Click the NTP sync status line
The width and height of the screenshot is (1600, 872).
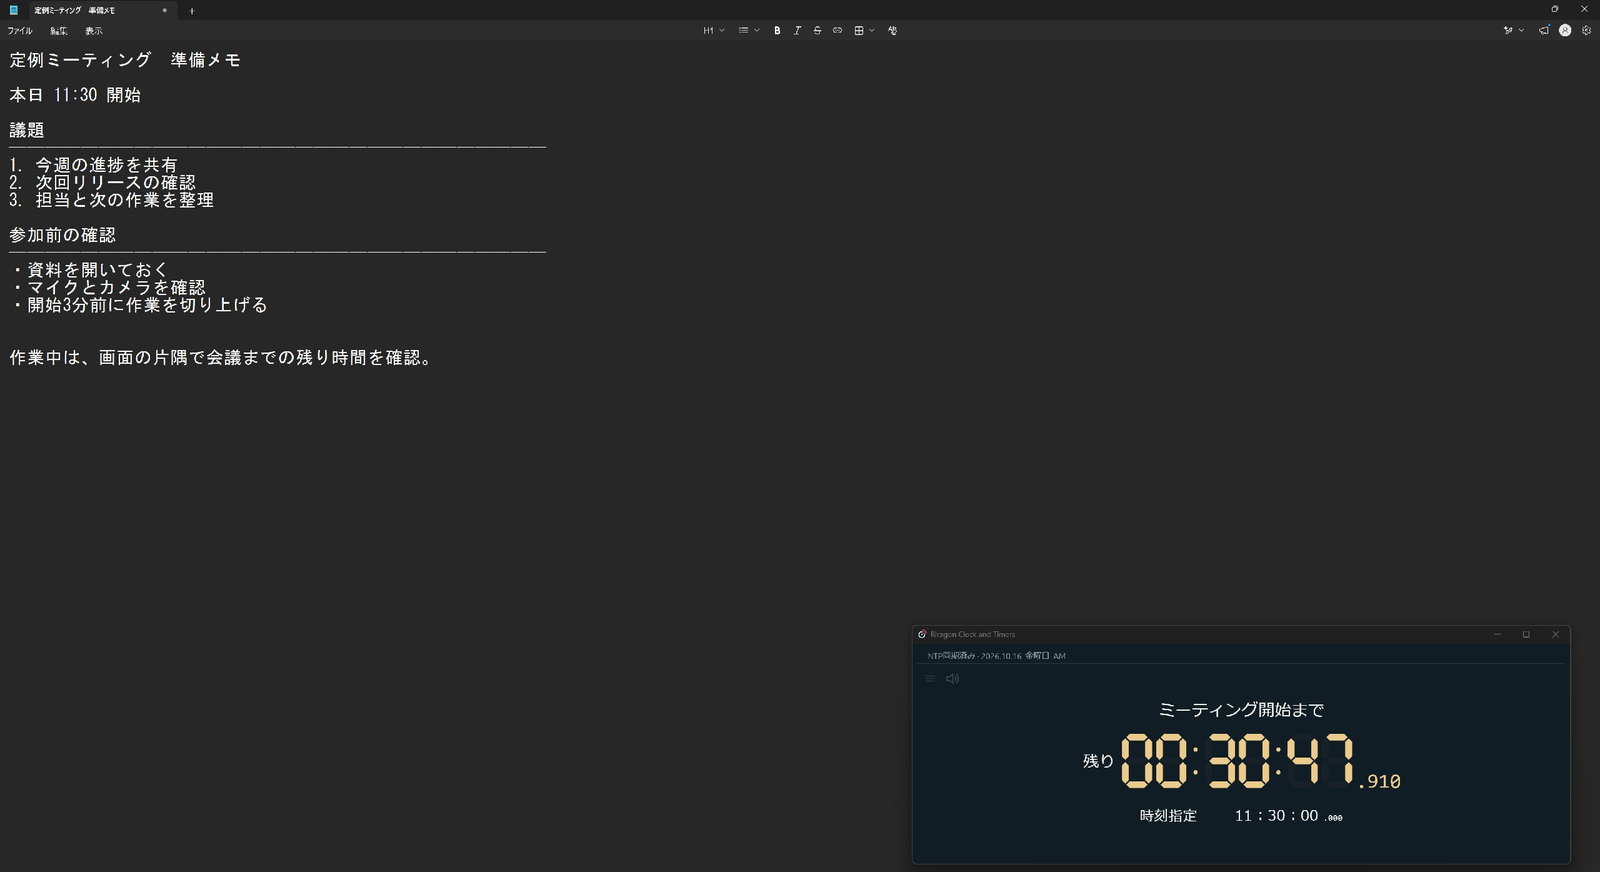[996, 656]
